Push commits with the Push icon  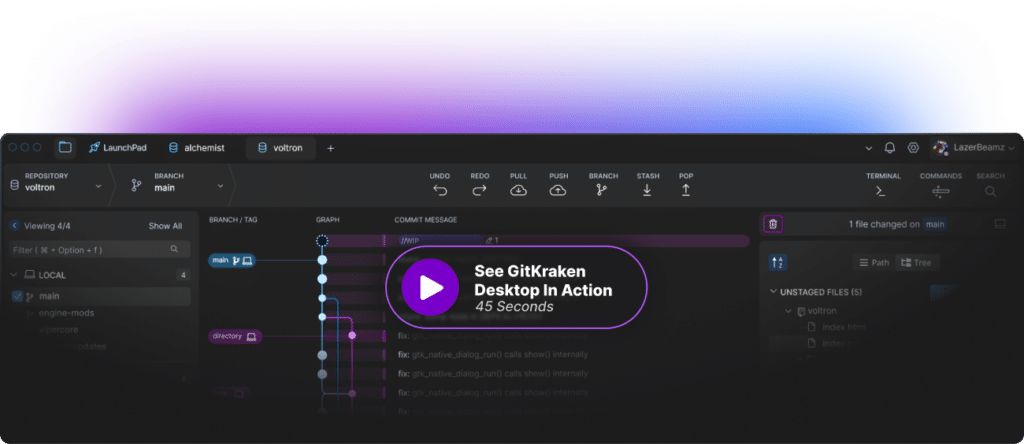click(558, 190)
